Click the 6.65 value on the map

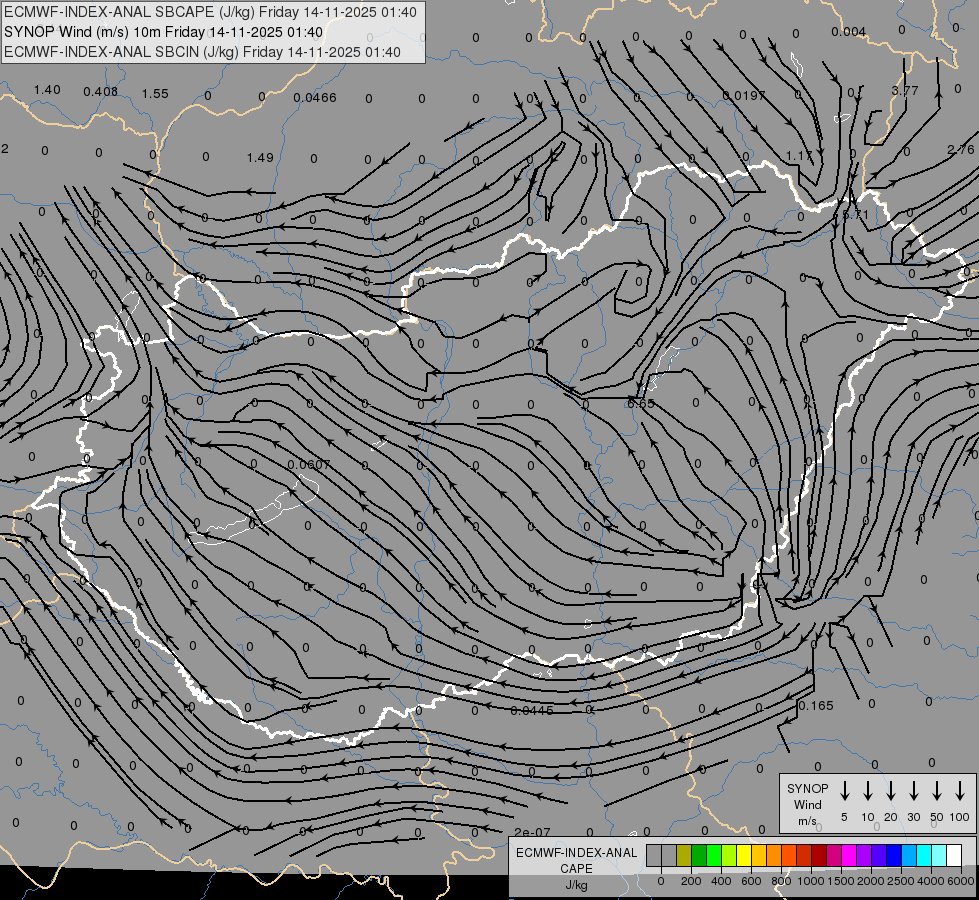(641, 403)
